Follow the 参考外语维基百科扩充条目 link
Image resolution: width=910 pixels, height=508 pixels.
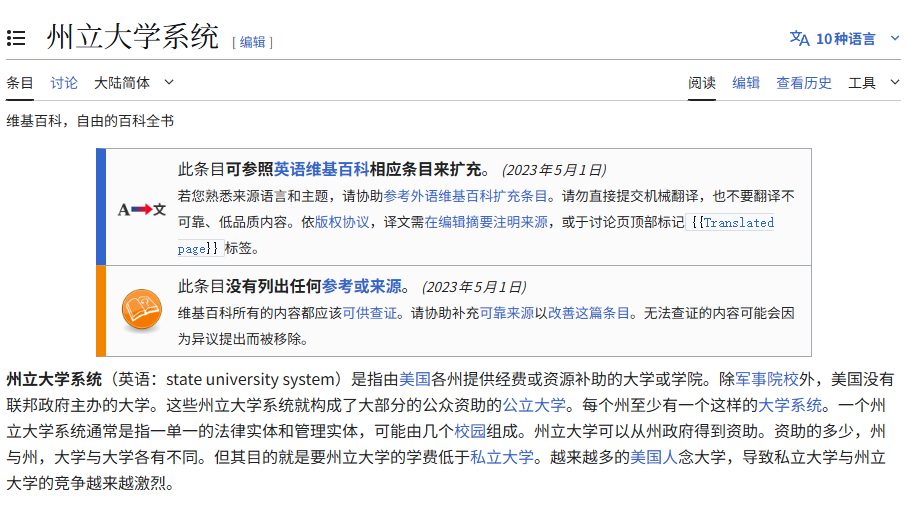465,196
